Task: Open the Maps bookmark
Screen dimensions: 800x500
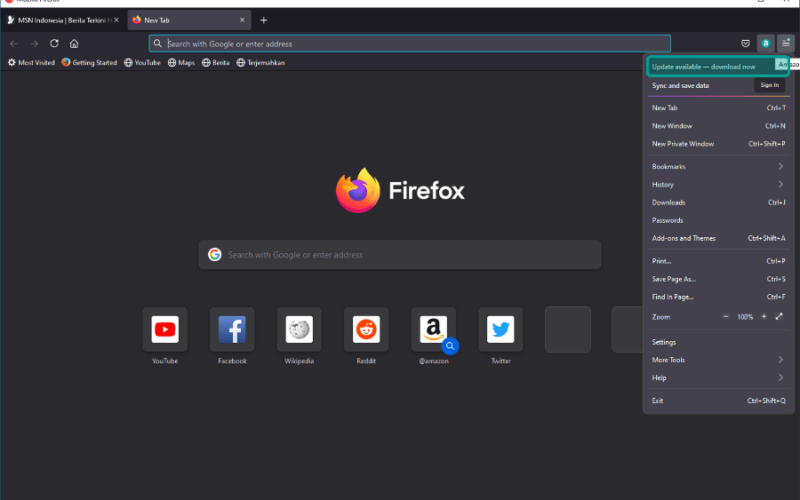Action: click(x=182, y=63)
